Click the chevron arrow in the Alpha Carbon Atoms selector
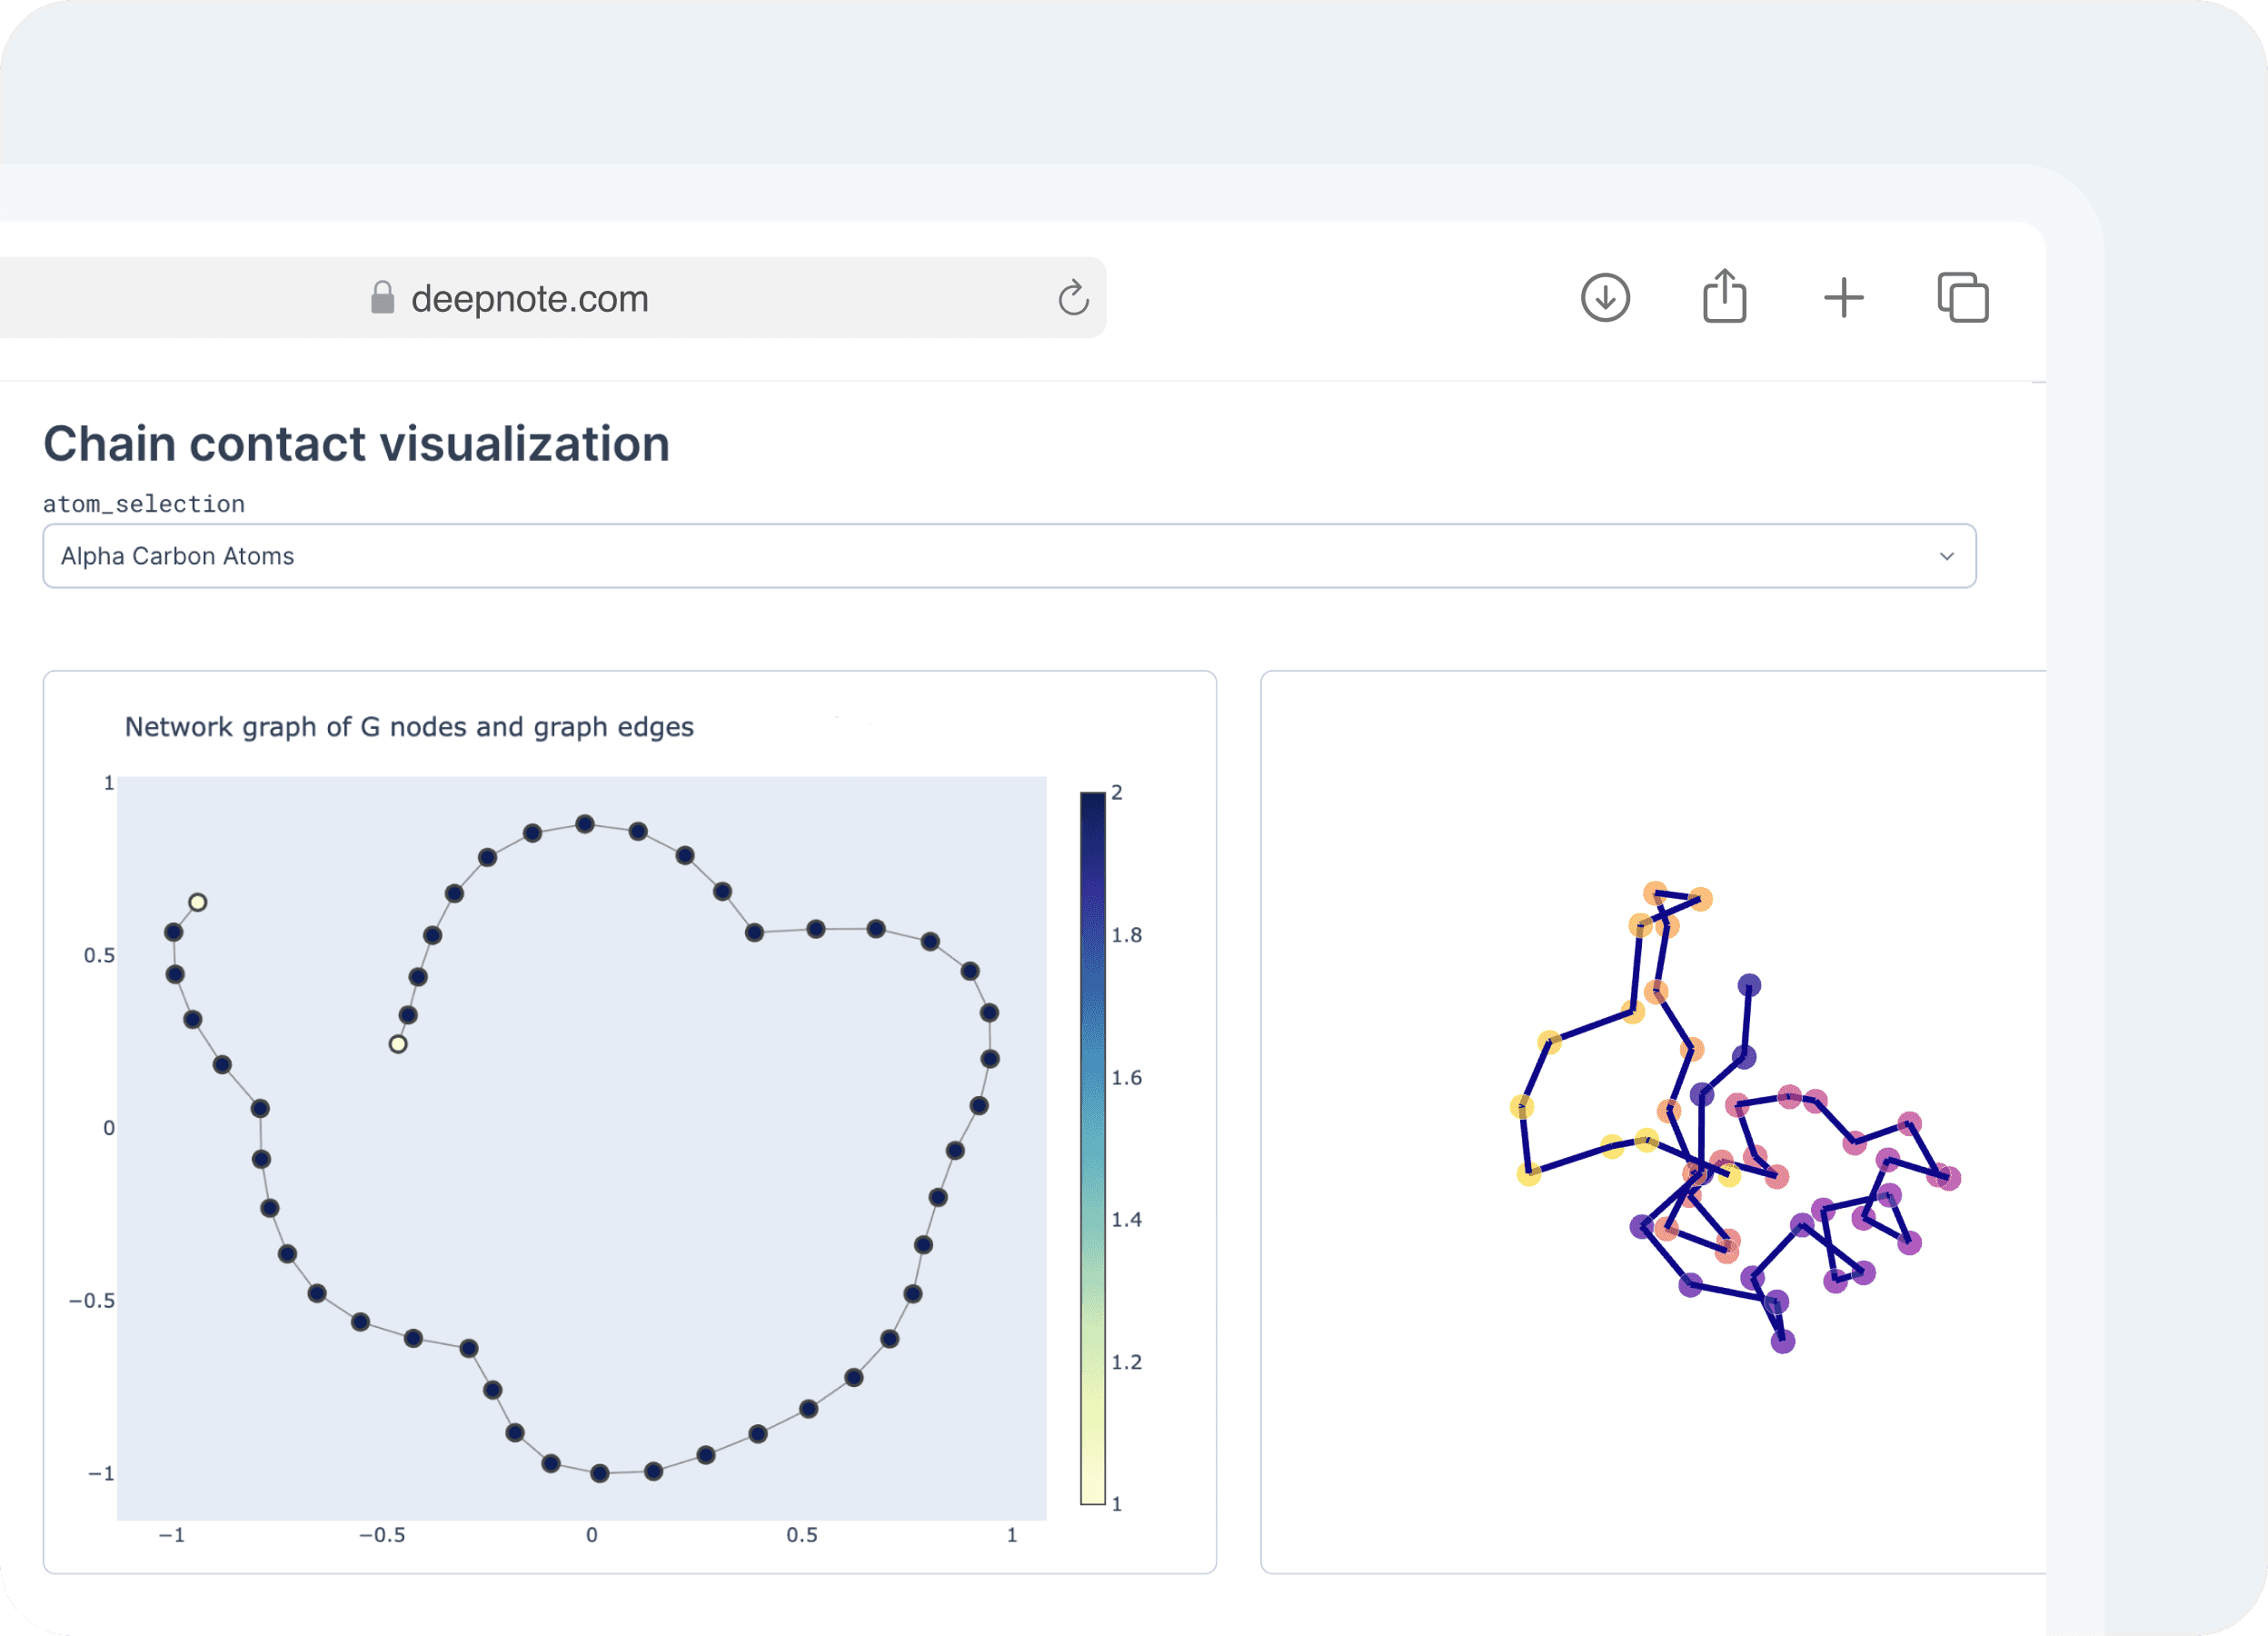 pos(1946,556)
